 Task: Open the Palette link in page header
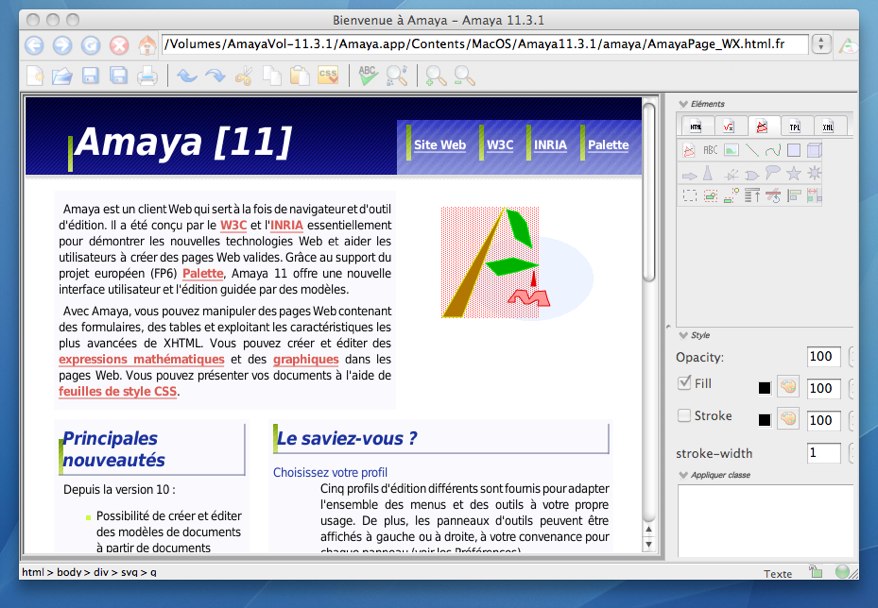point(608,145)
